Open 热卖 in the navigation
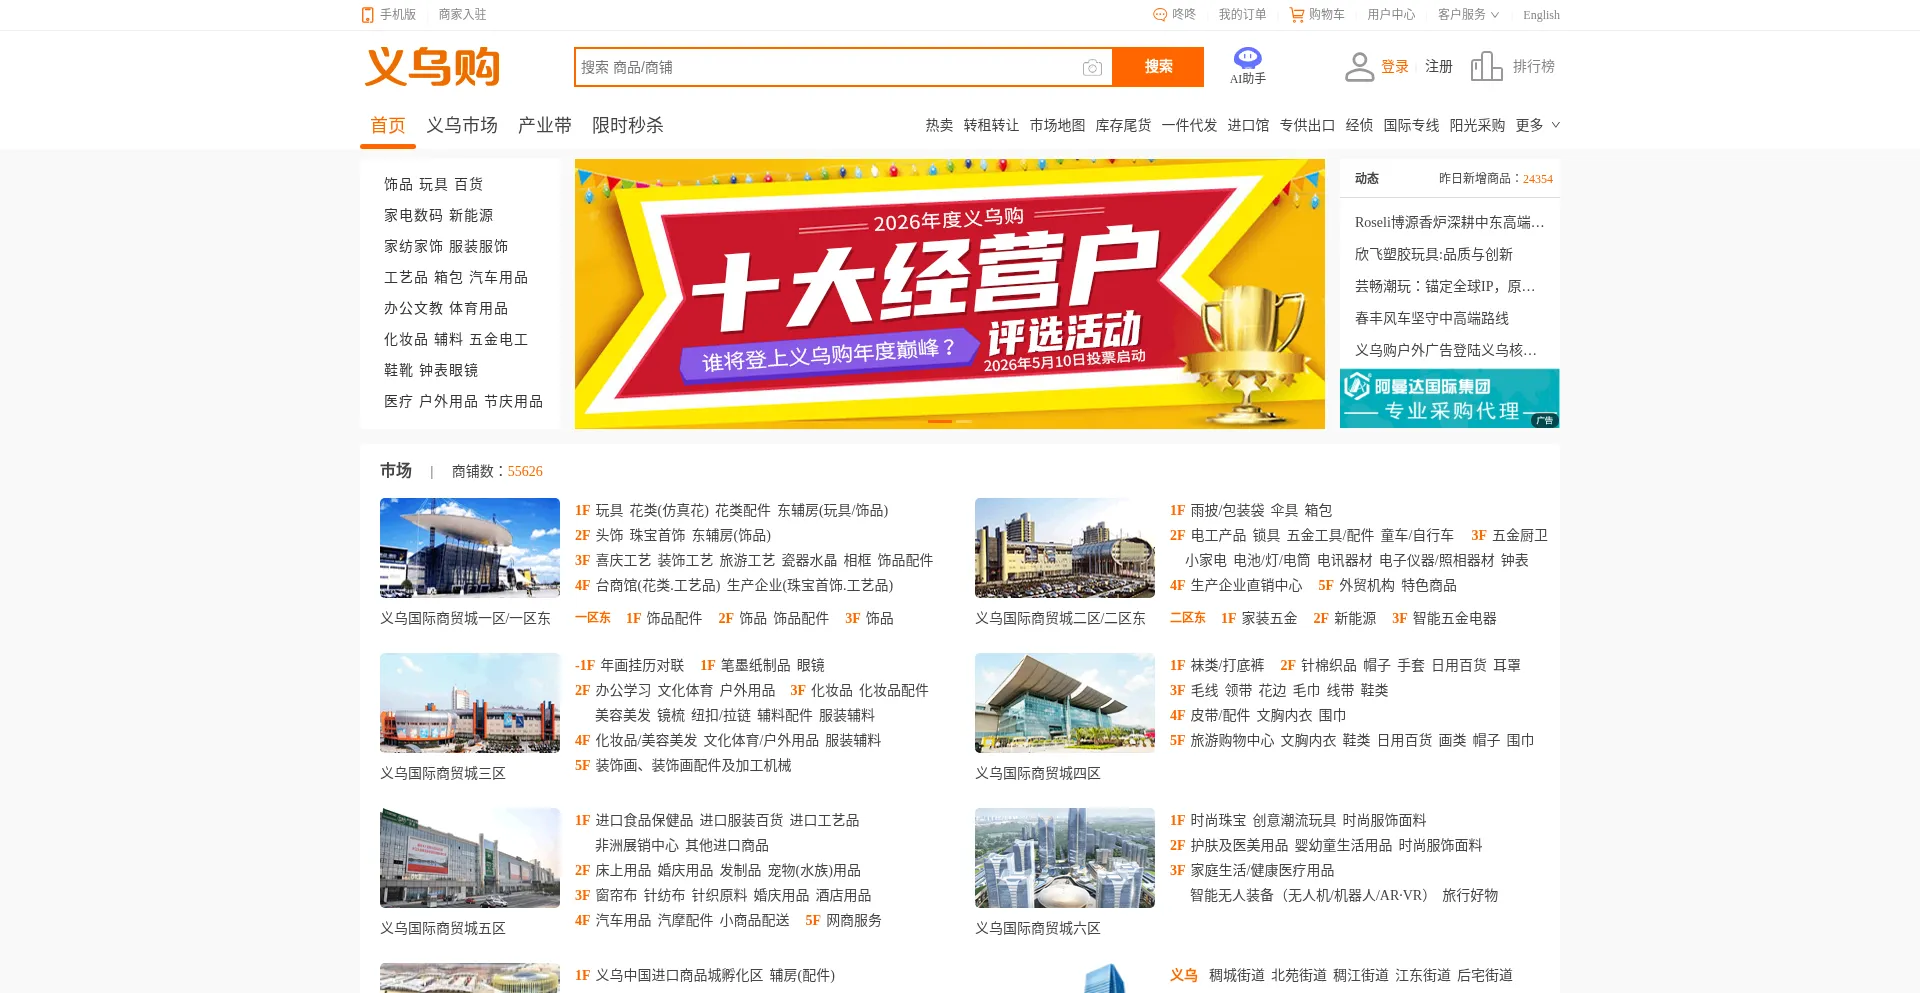The height and width of the screenshot is (993, 1920). tap(939, 125)
